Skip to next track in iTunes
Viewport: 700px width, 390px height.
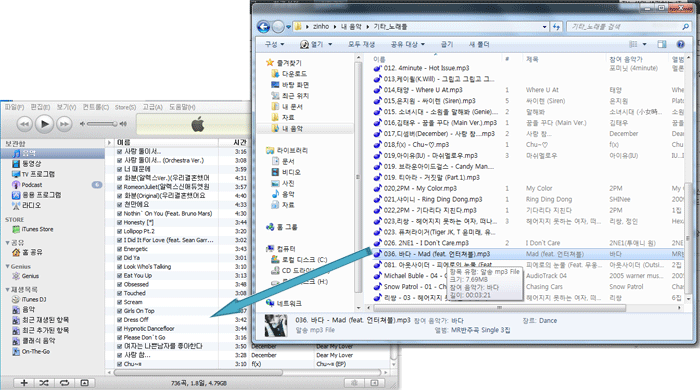pyautogui.click(x=64, y=124)
